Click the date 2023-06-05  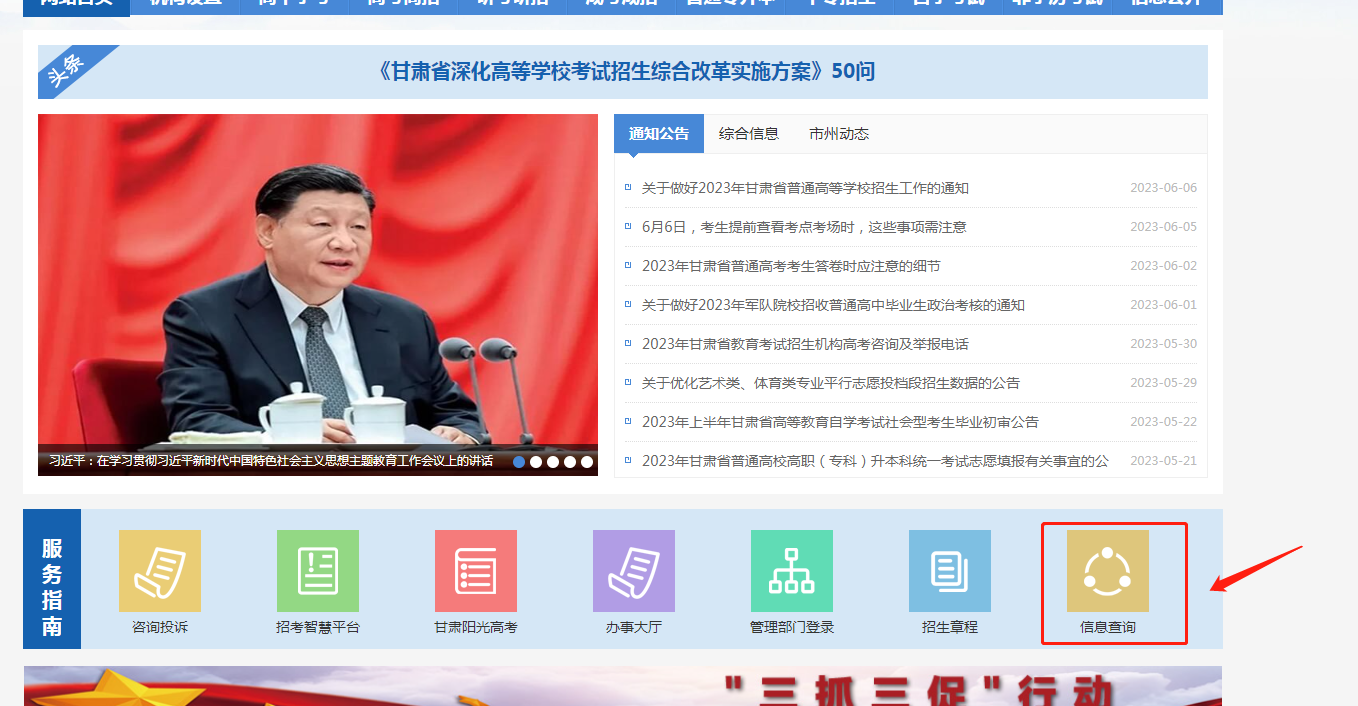(1163, 227)
